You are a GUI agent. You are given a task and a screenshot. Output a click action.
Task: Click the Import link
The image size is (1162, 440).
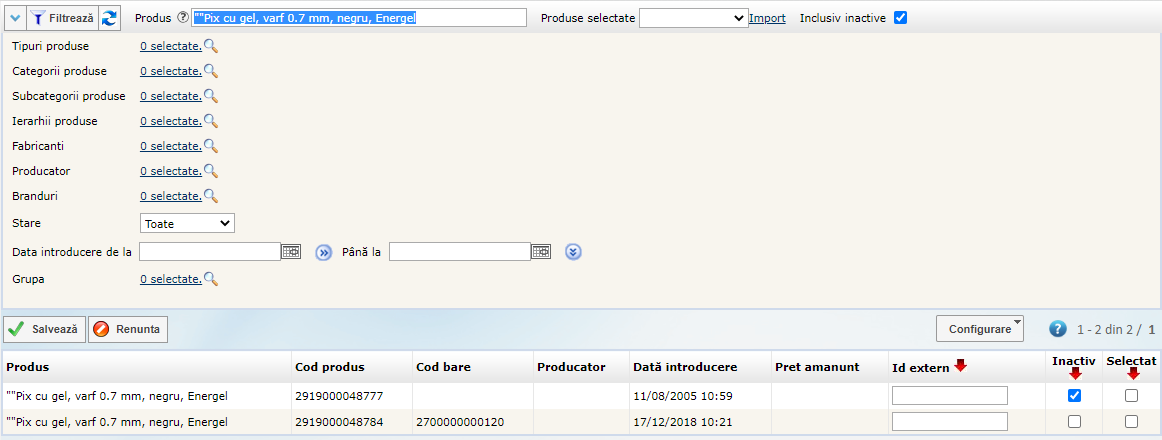(x=767, y=18)
